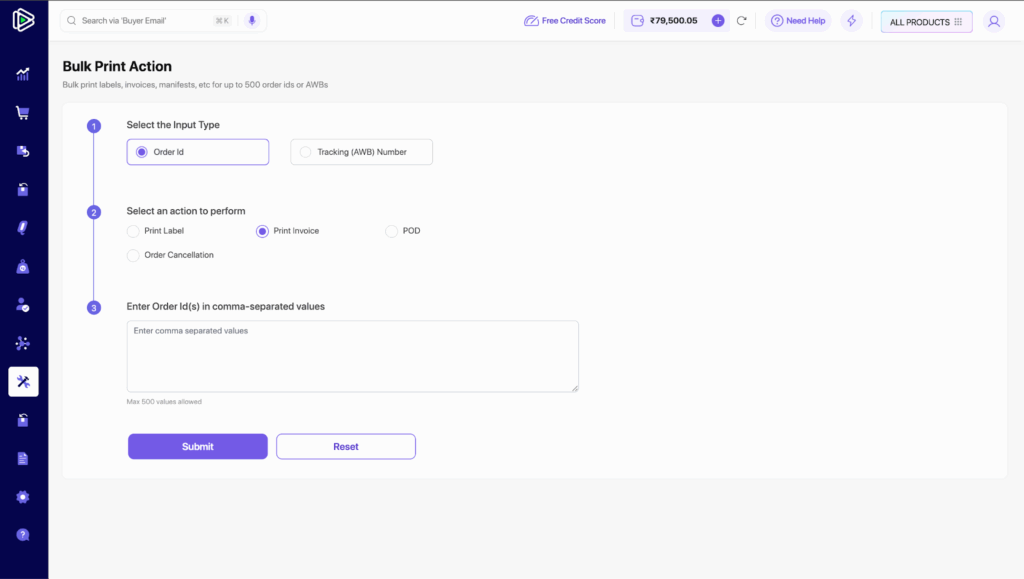Select the POD action option
1024x579 pixels.
392,231
